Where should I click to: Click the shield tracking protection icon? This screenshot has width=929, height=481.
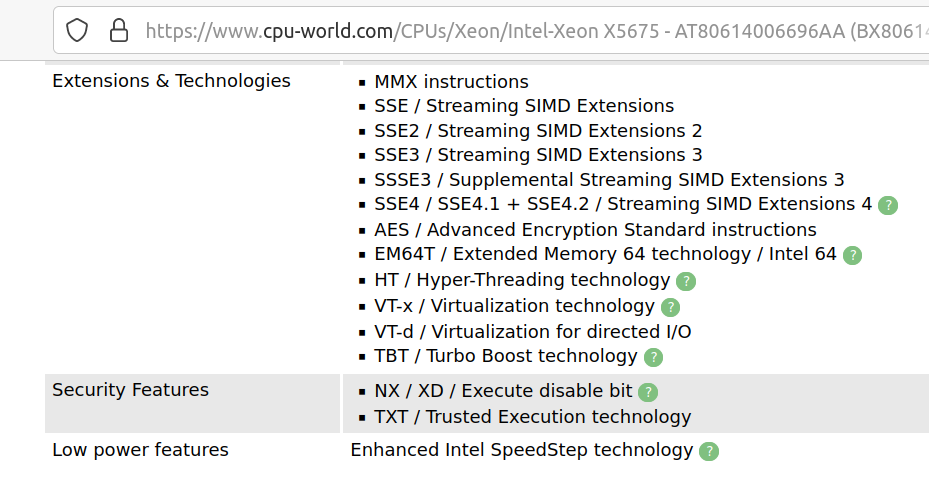78,30
